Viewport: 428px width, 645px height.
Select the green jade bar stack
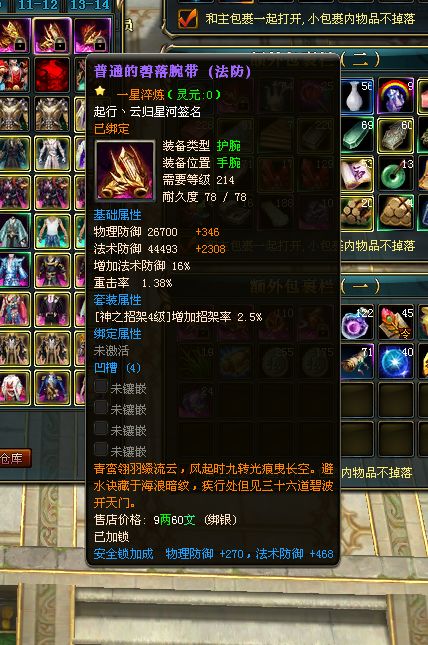point(357,135)
